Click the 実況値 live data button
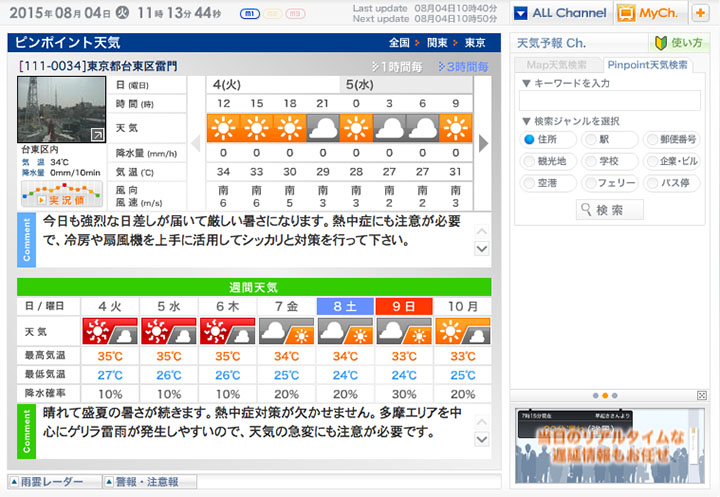 coord(62,199)
